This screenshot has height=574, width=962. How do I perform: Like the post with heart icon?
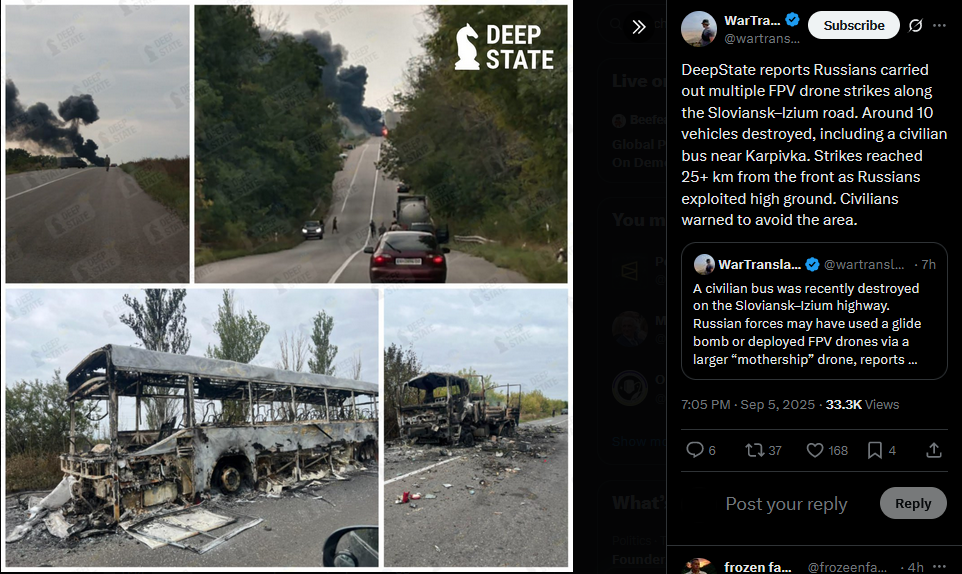click(x=826, y=450)
